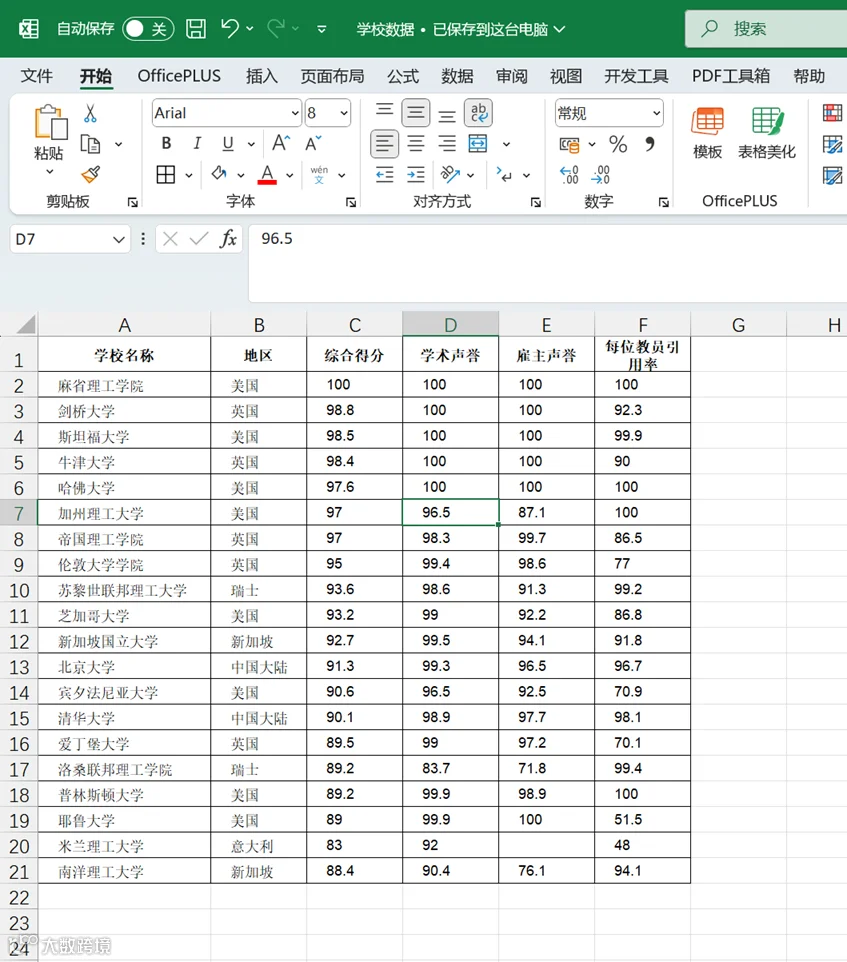Toggle Center horizontal alignment button

coord(416,144)
